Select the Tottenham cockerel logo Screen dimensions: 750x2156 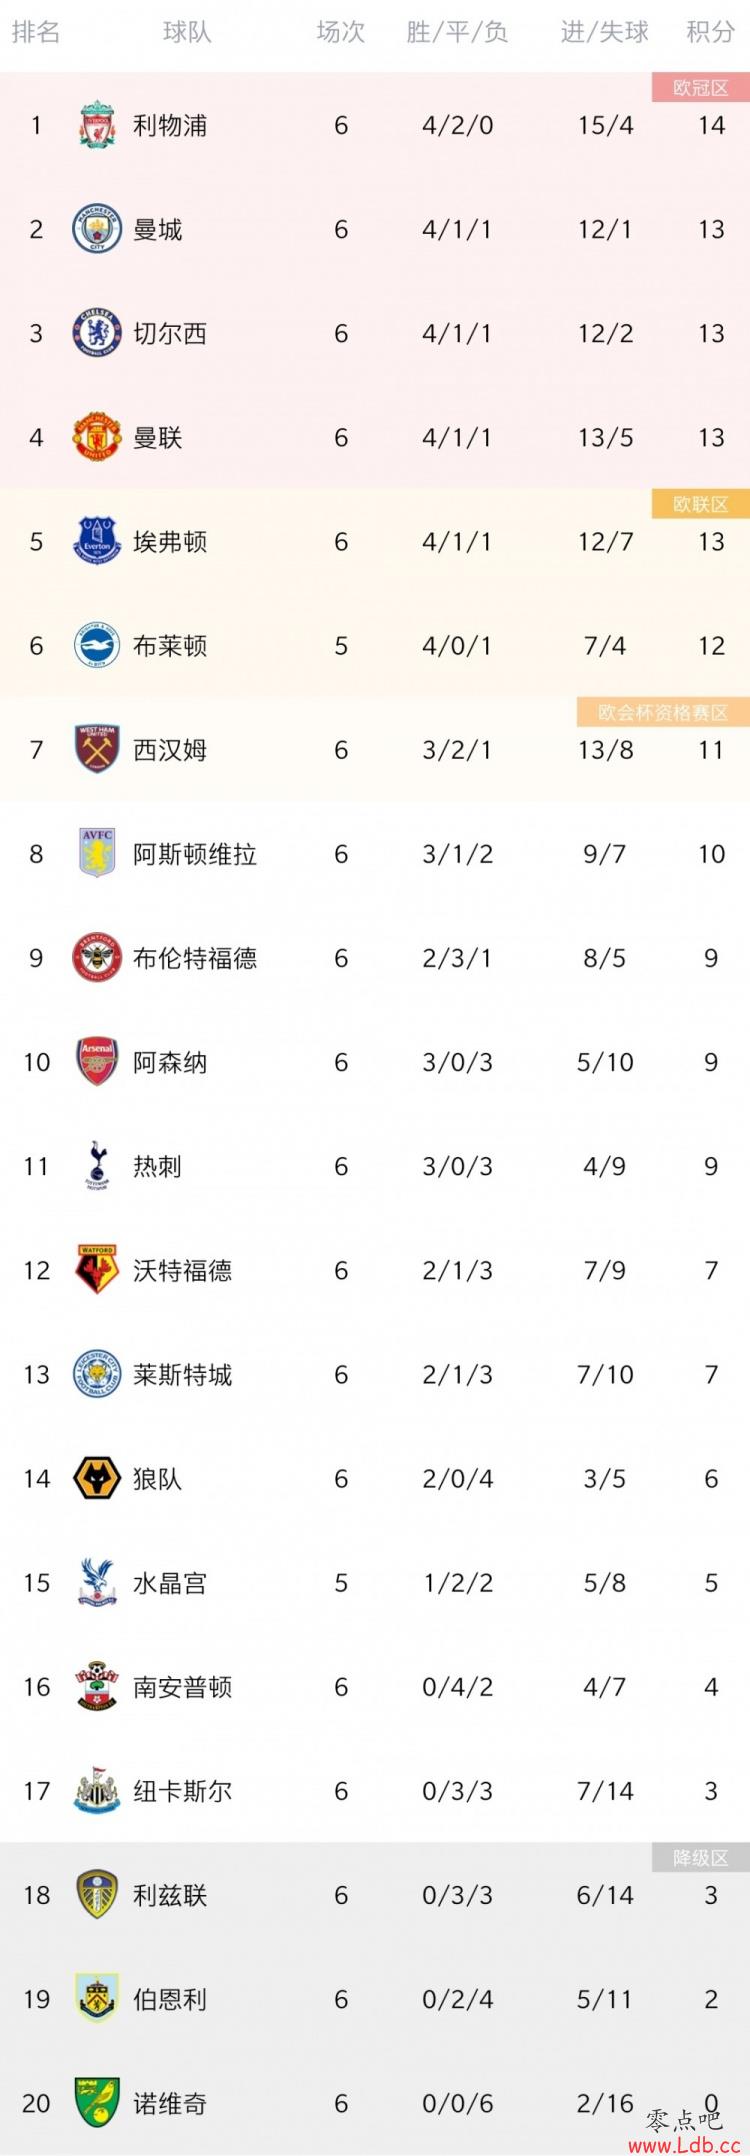pos(97,1166)
